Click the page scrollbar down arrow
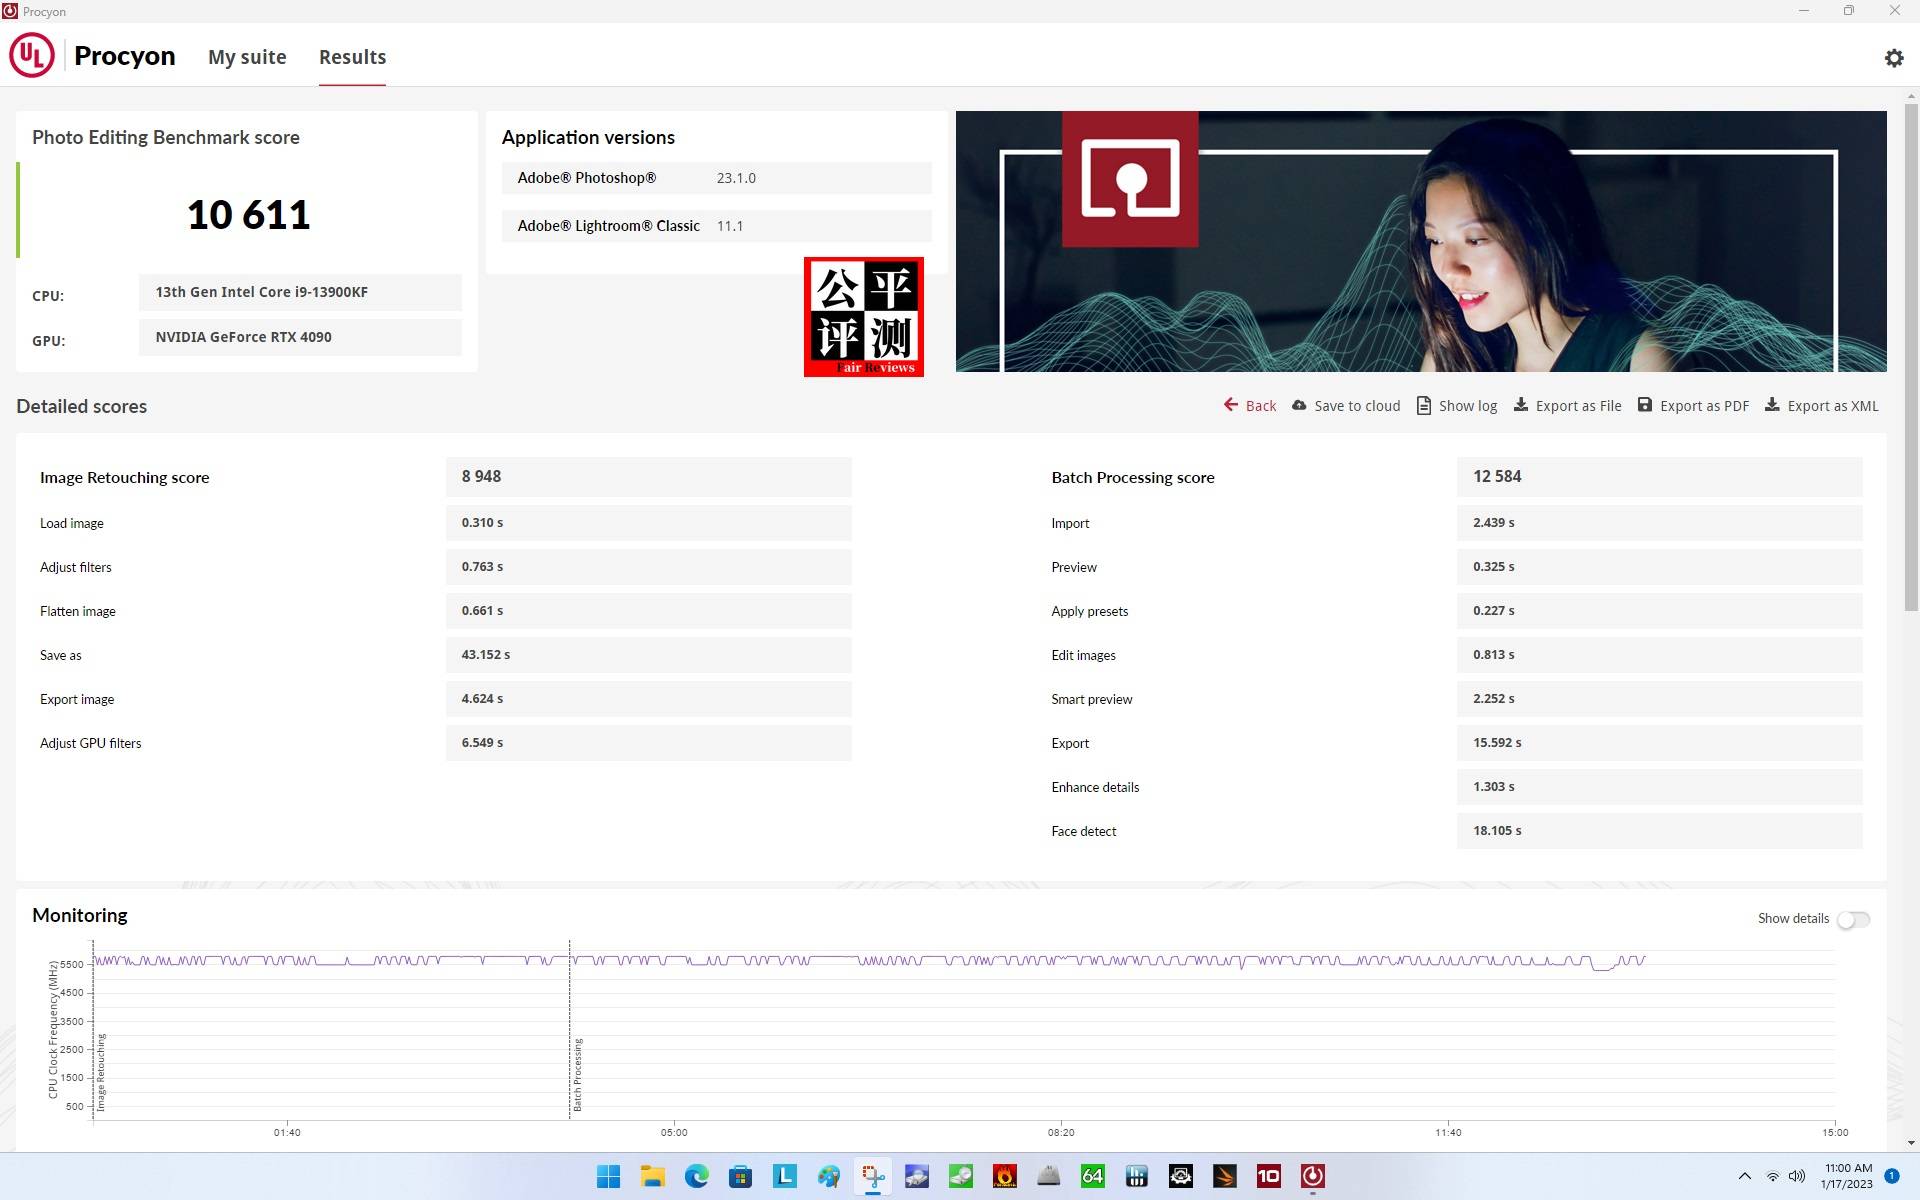Viewport: 1920px width, 1200px height. pos(1911,1142)
